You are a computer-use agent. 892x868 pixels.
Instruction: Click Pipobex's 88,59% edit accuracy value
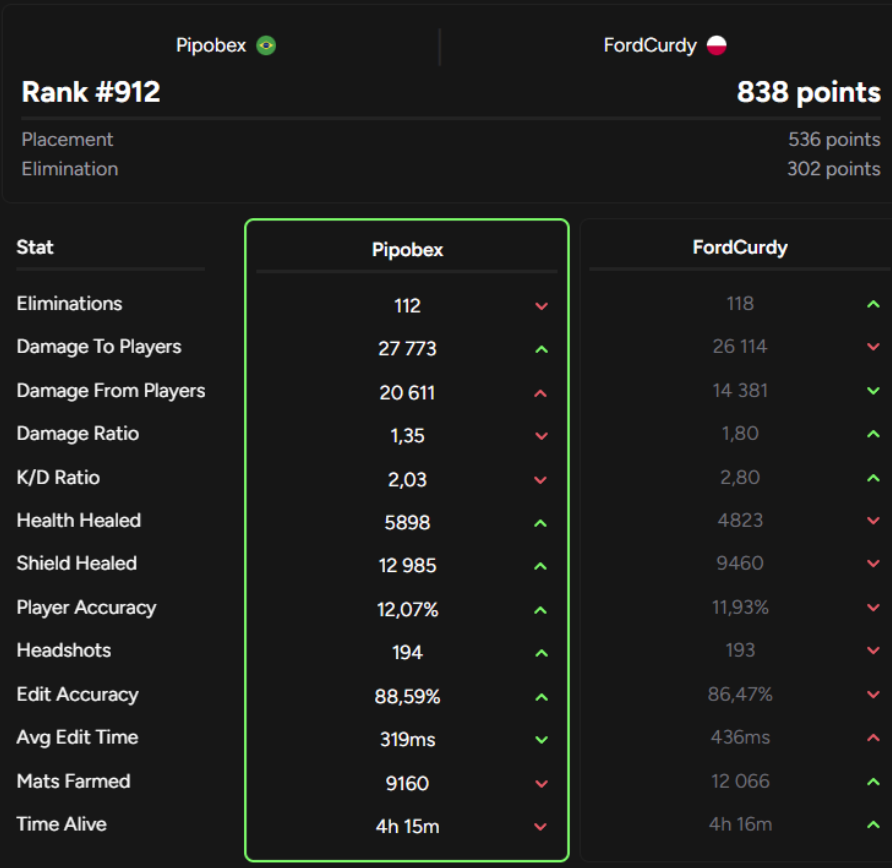click(x=407, y=697)
